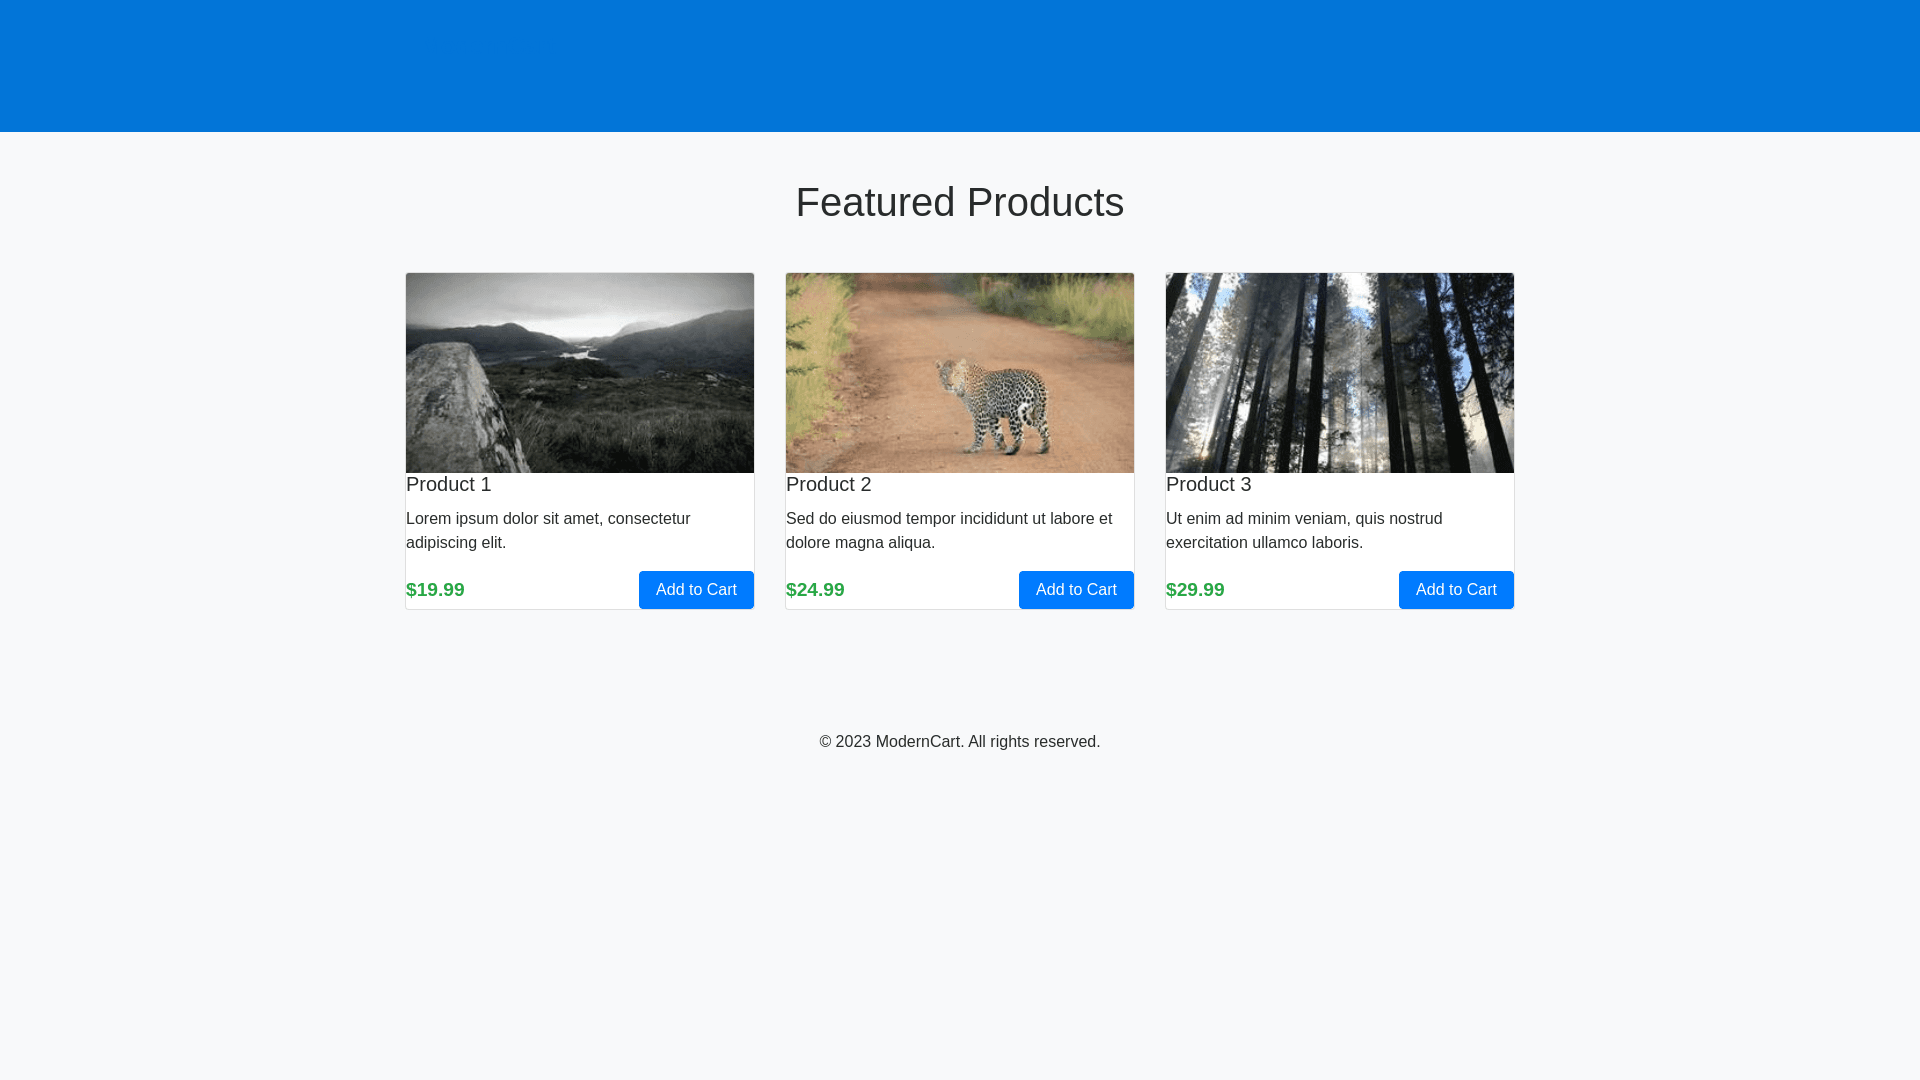Click the Ut enim ad minim description
1920x1080 pixels.
pyautogui.click(x=1303, y=530)
